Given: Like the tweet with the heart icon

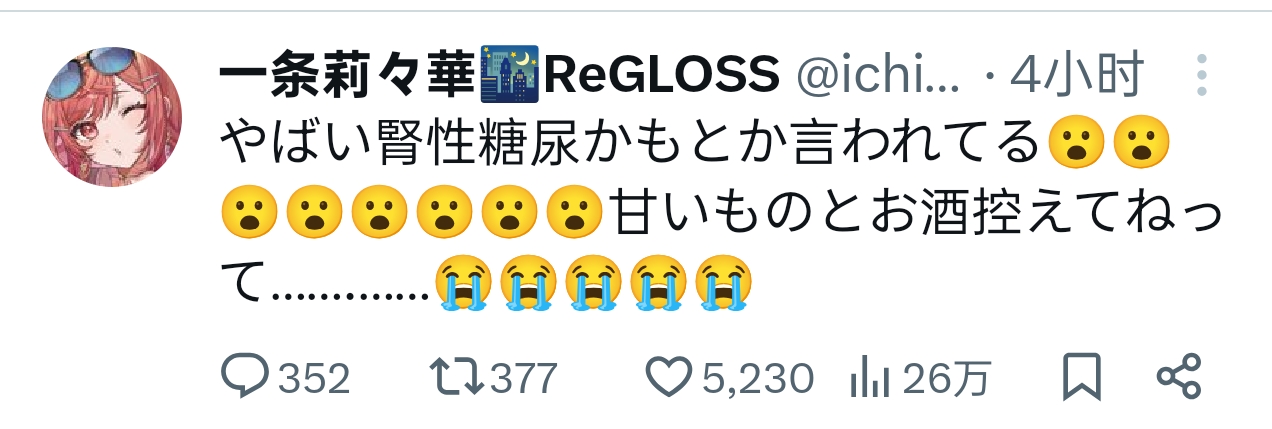Looking at the screenshot, I should pos(669,378).
